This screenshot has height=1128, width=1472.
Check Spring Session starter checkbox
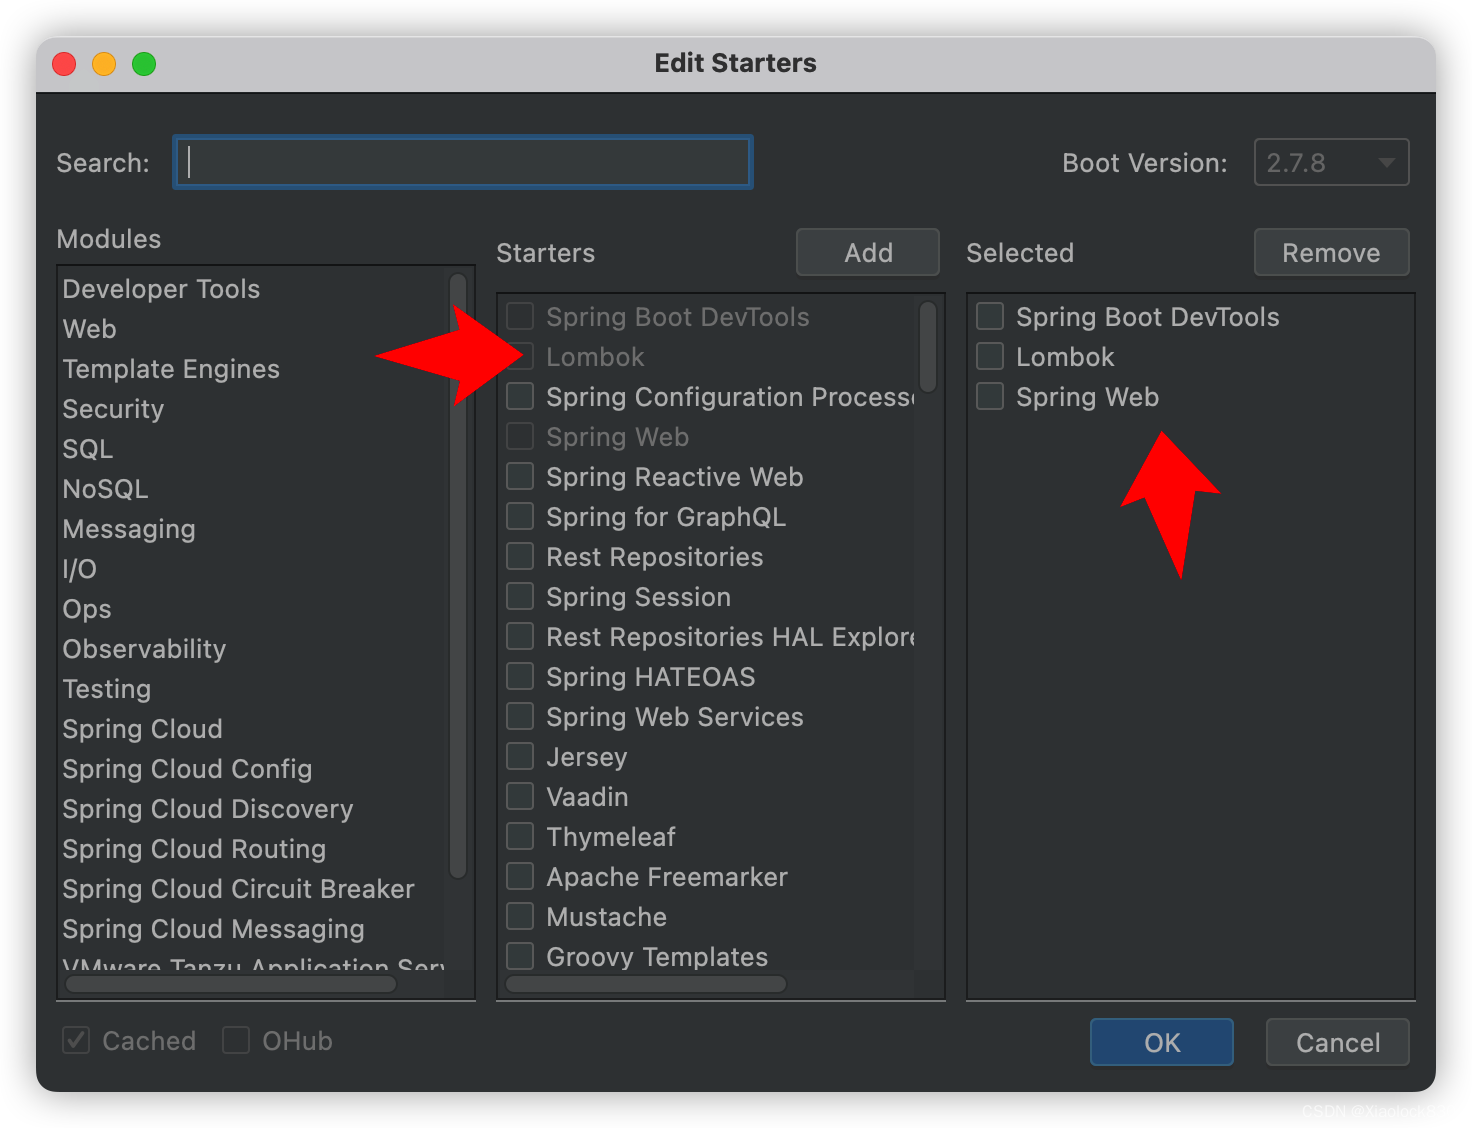[x=520, y=596]
